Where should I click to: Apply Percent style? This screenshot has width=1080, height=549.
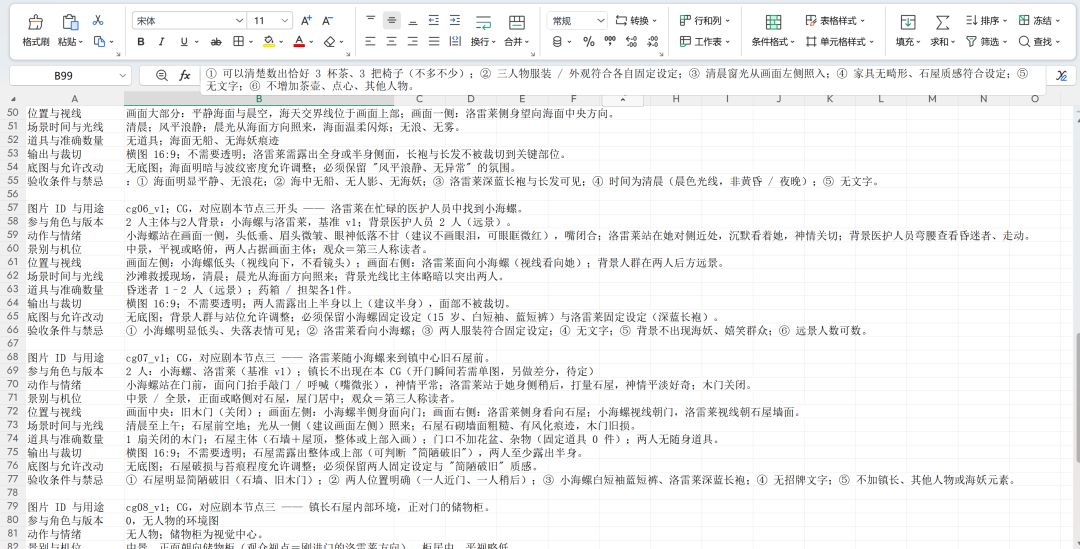point(588,42)
